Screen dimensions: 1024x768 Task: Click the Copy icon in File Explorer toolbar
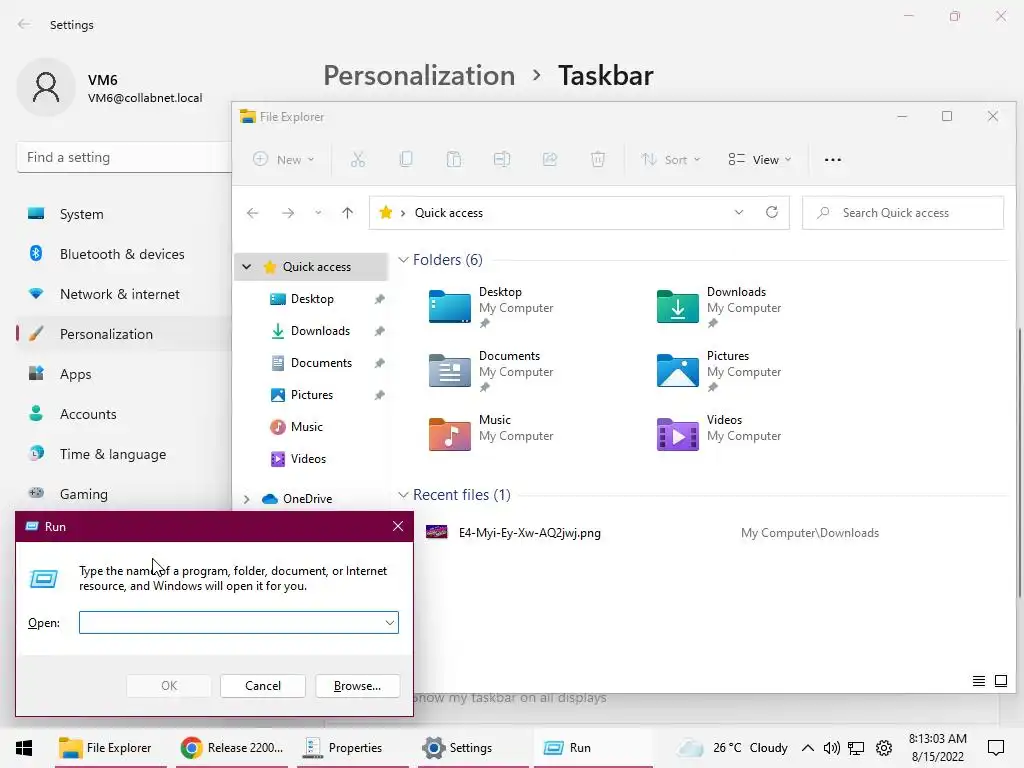pos(406,159)
